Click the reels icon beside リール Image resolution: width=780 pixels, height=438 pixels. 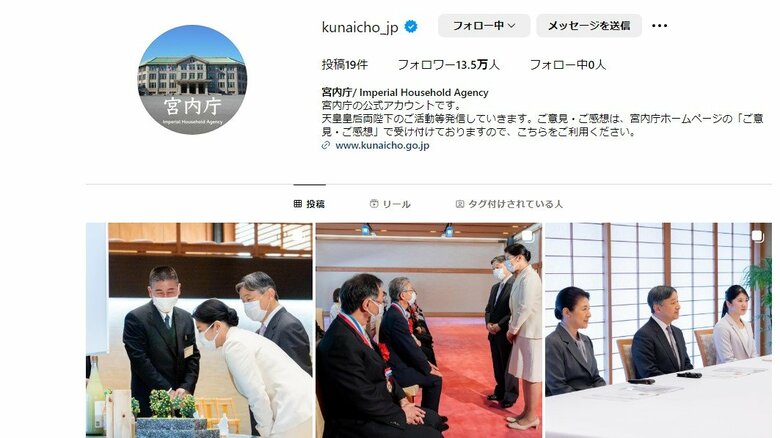(x=374, y=204)
